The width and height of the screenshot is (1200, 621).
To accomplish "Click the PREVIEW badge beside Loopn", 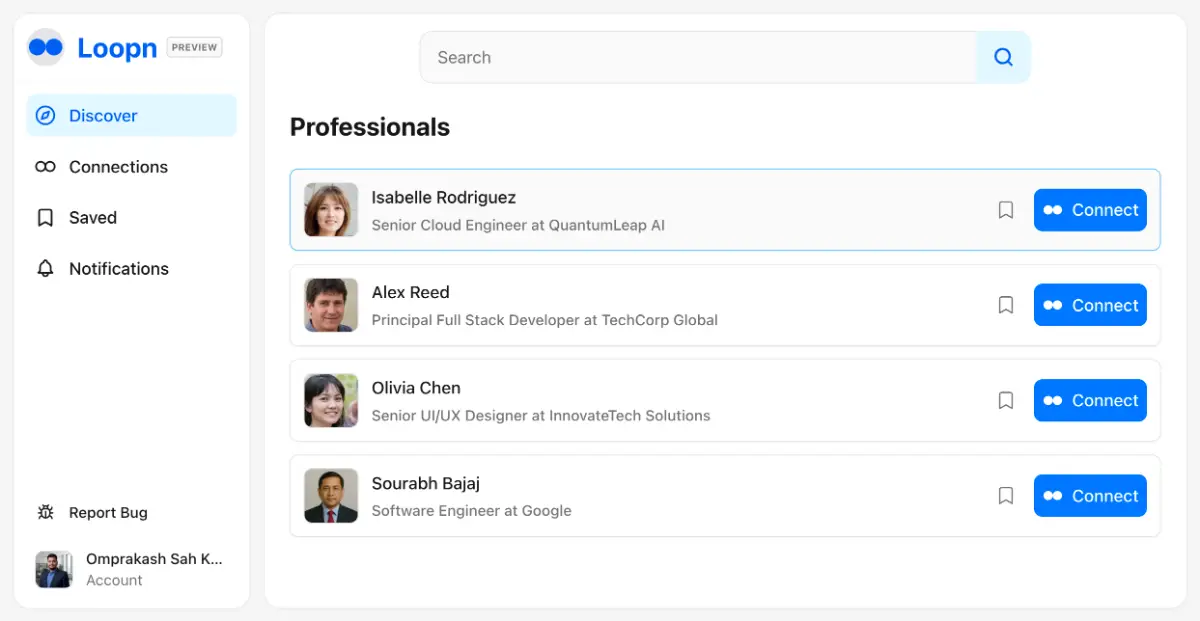I will pos(194,47).
